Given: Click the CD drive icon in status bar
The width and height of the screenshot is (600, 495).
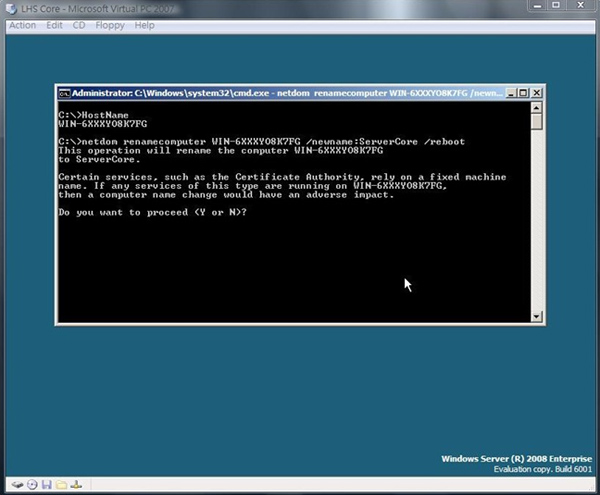Looking at the screenshot, I should click(31, 485).
